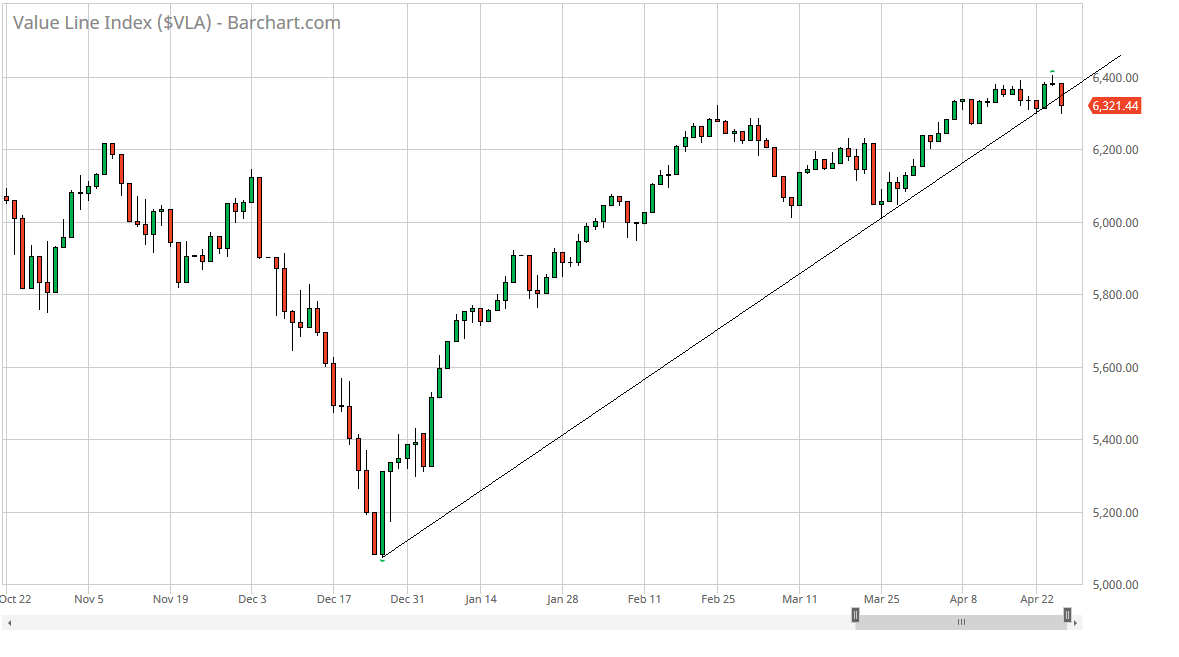Click the green high marker above the late April candle
The height and width of the screenshot is (657, 1179).
point(1052,71)
